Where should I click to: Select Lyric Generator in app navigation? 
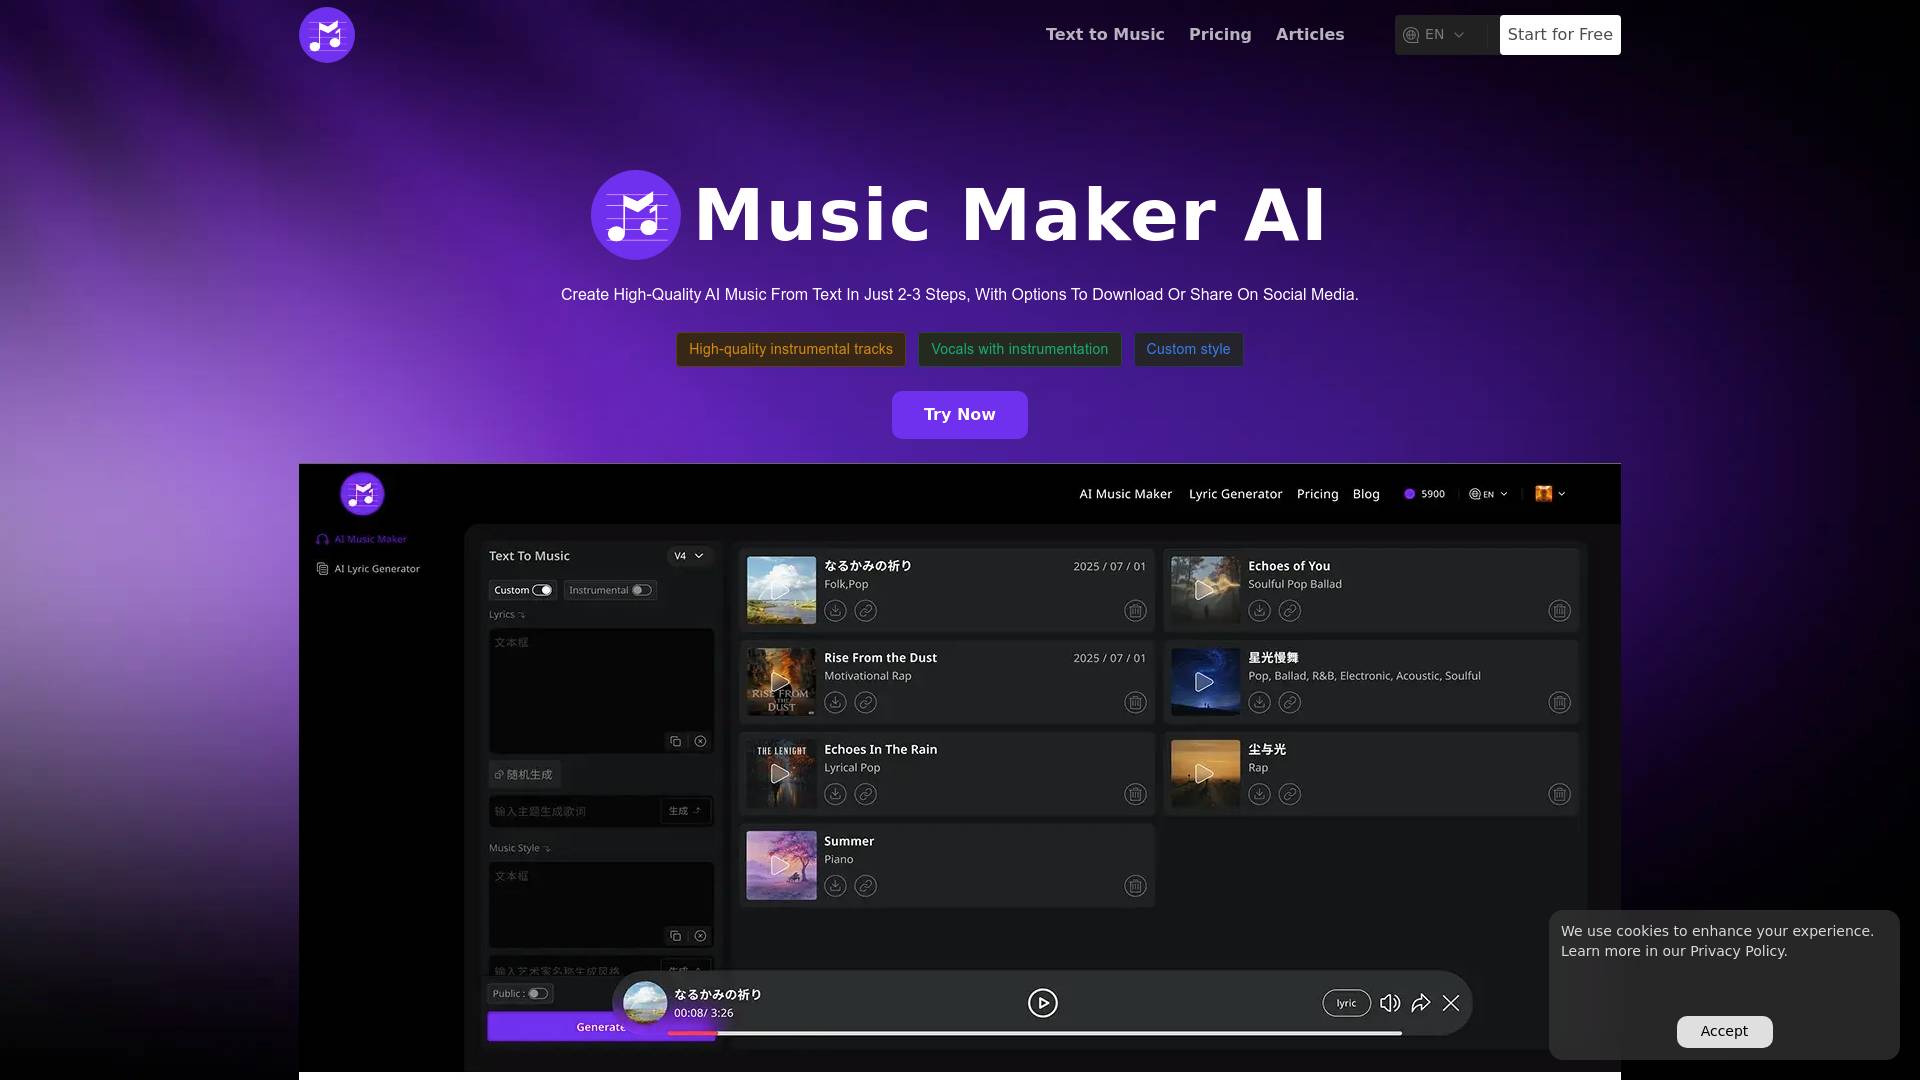(1235, 494)
